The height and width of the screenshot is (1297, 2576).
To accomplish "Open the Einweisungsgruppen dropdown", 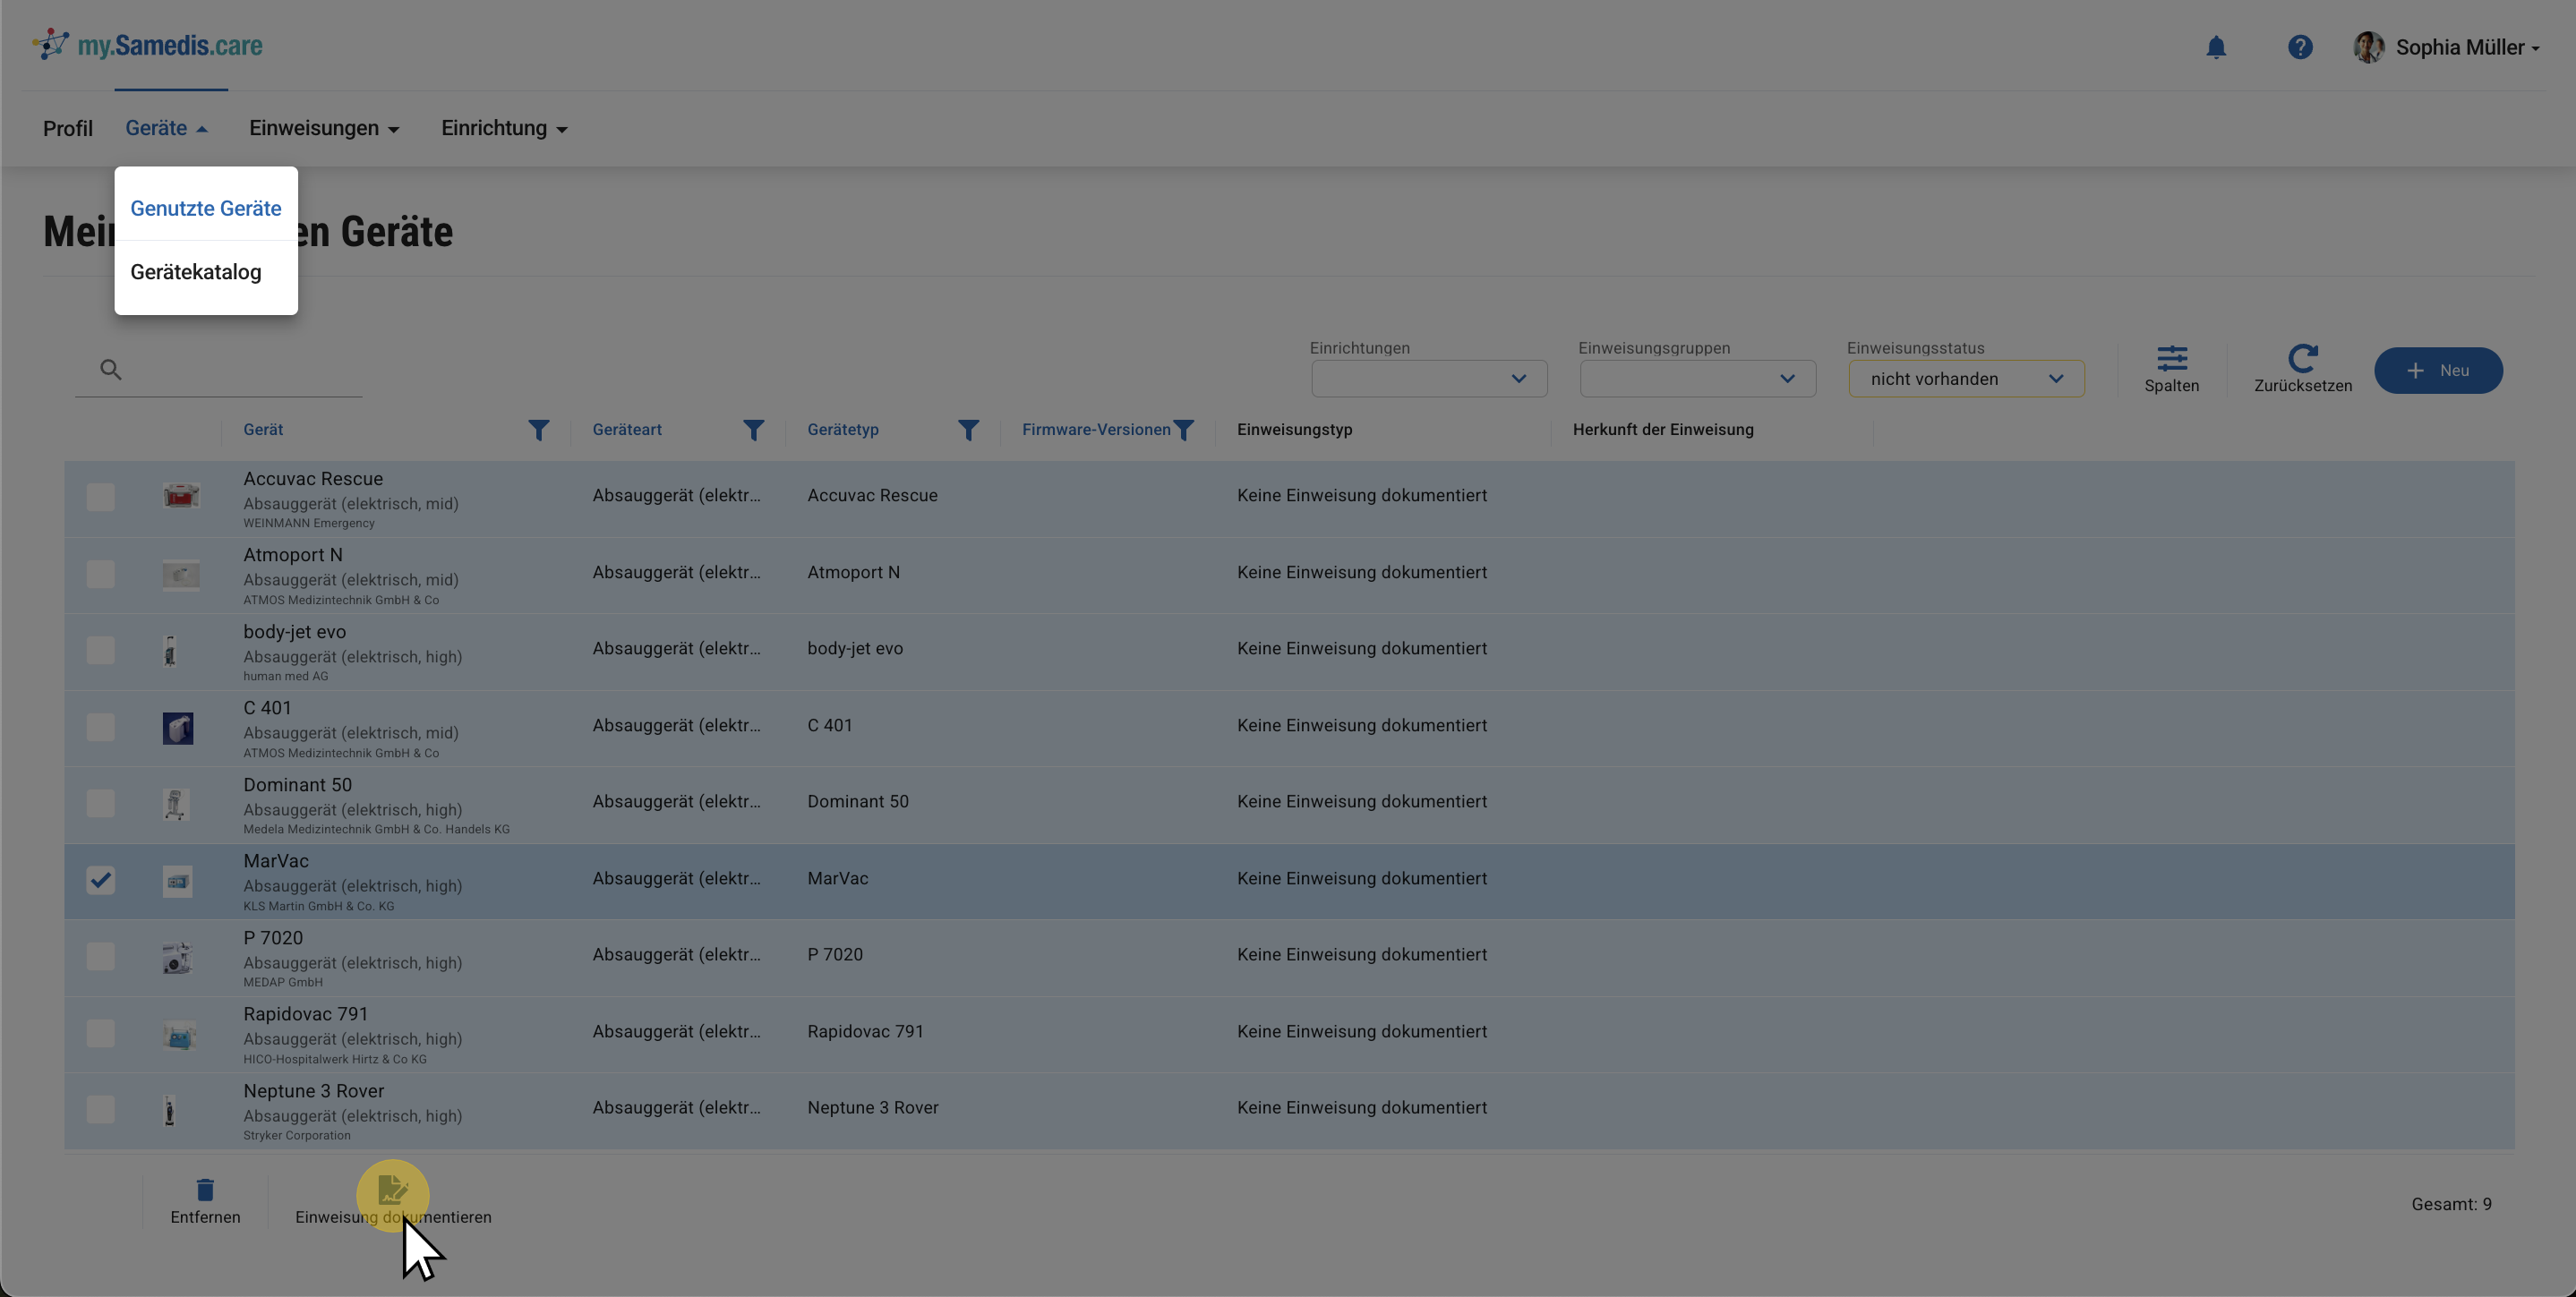I will pyautogui.click(x=1697, y=379).
